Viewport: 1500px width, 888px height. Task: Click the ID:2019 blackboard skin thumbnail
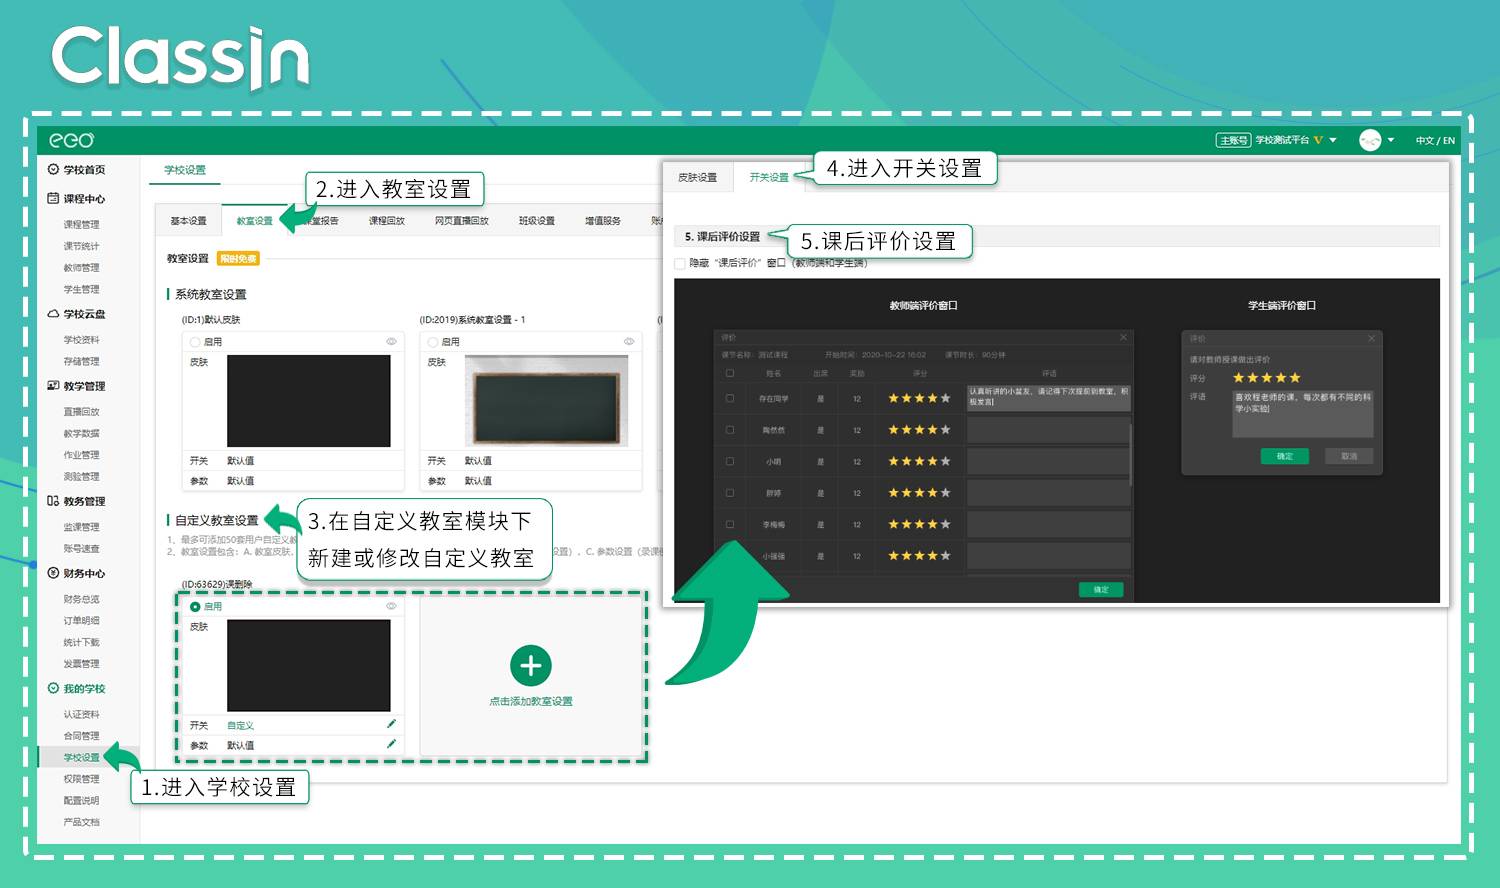click(546, 400)
